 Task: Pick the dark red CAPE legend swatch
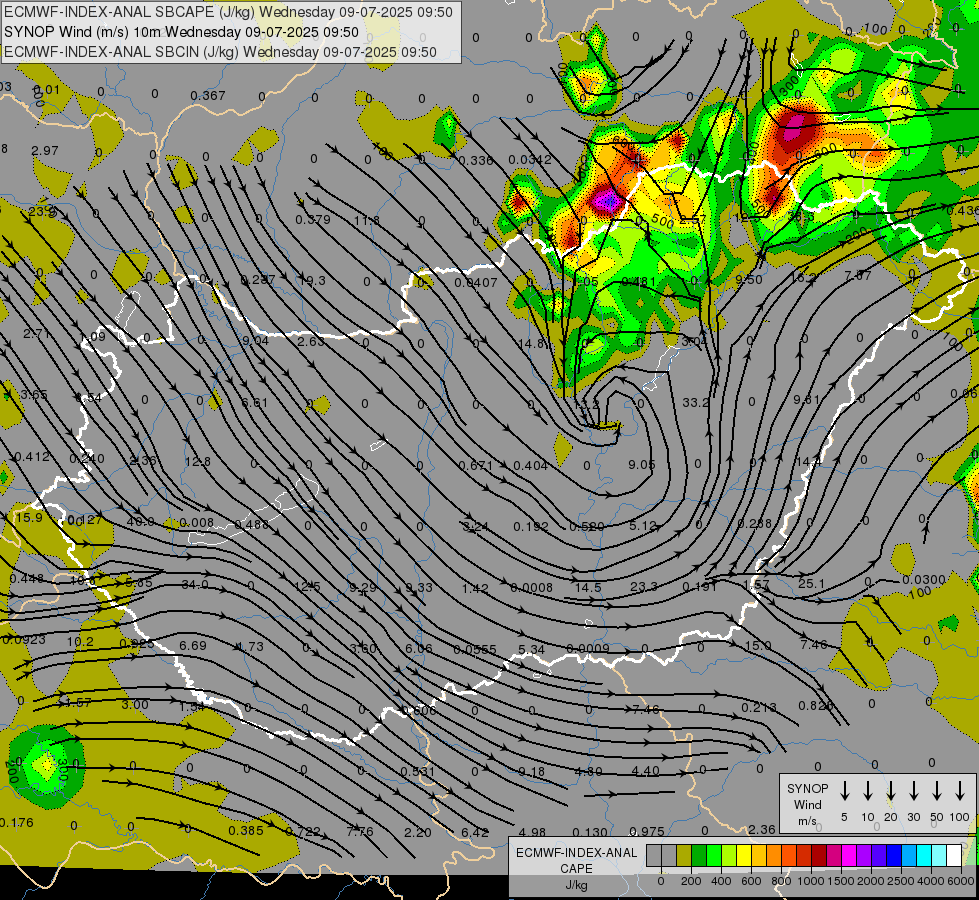[x=819, y=856]
